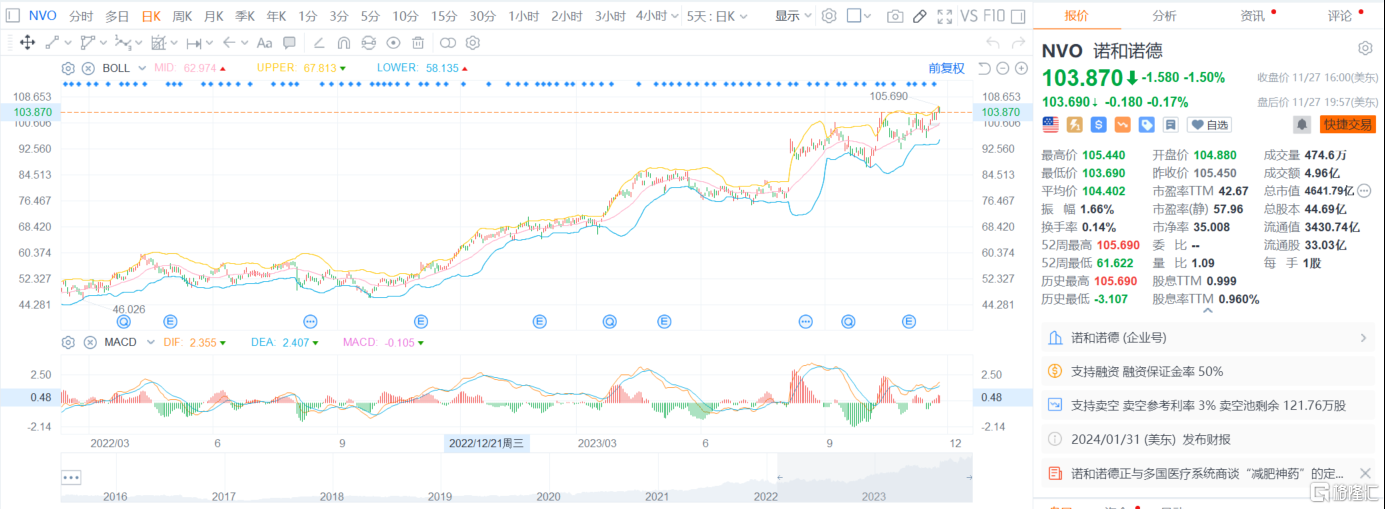Collapse quote details with up chevron
Screen dimensions: 1385x509
coord(1208,311)
